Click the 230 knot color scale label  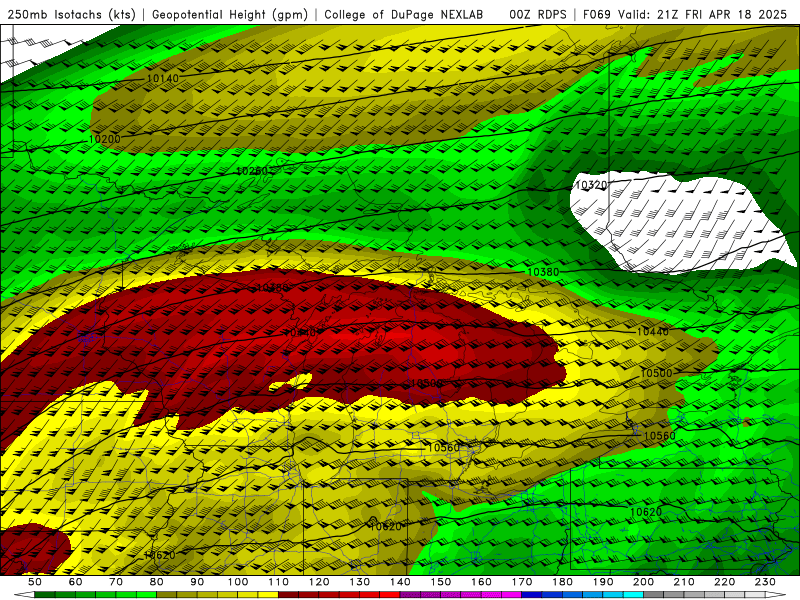[765, 582]
